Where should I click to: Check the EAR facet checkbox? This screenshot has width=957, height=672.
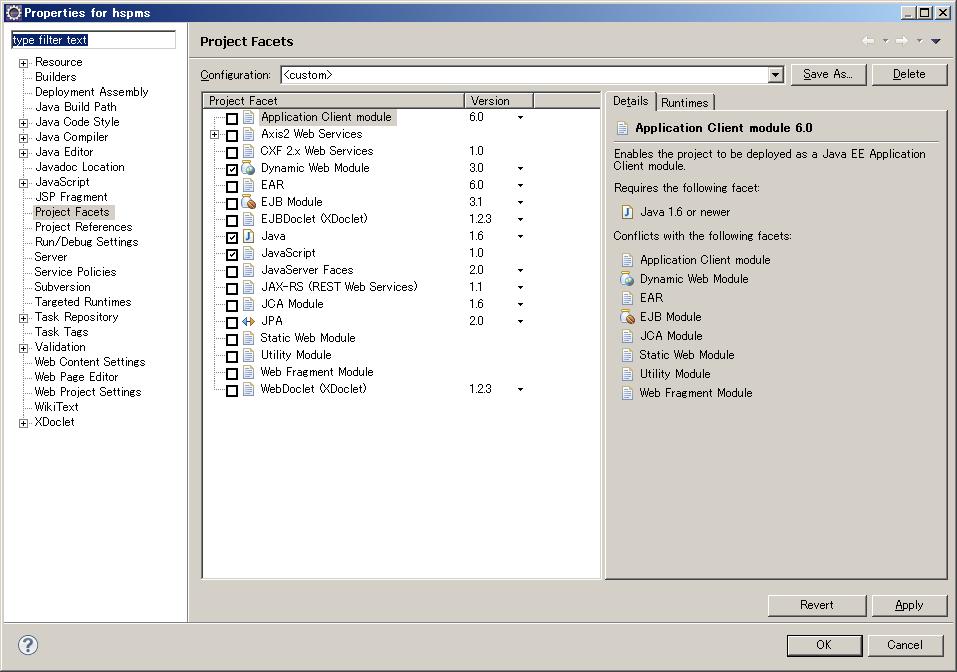232,186
